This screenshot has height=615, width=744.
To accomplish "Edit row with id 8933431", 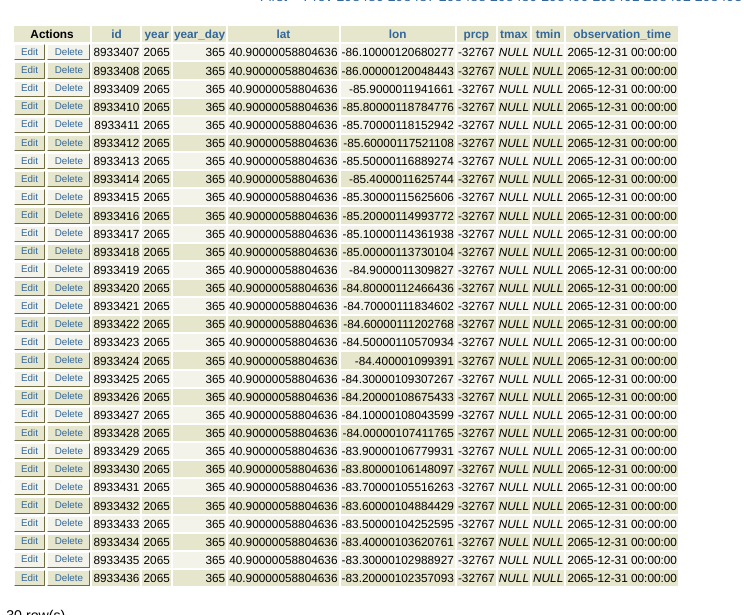I will coord(30,487).
